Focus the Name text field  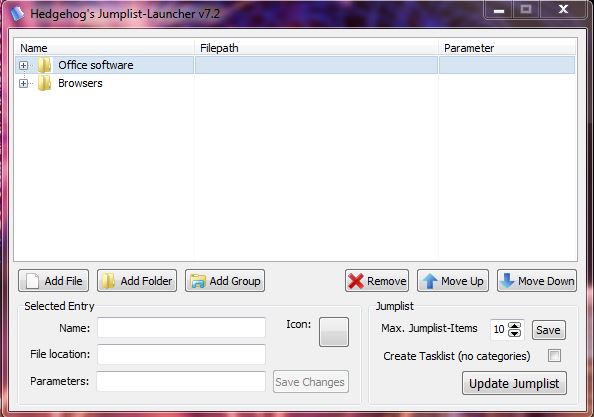point(181,328)
